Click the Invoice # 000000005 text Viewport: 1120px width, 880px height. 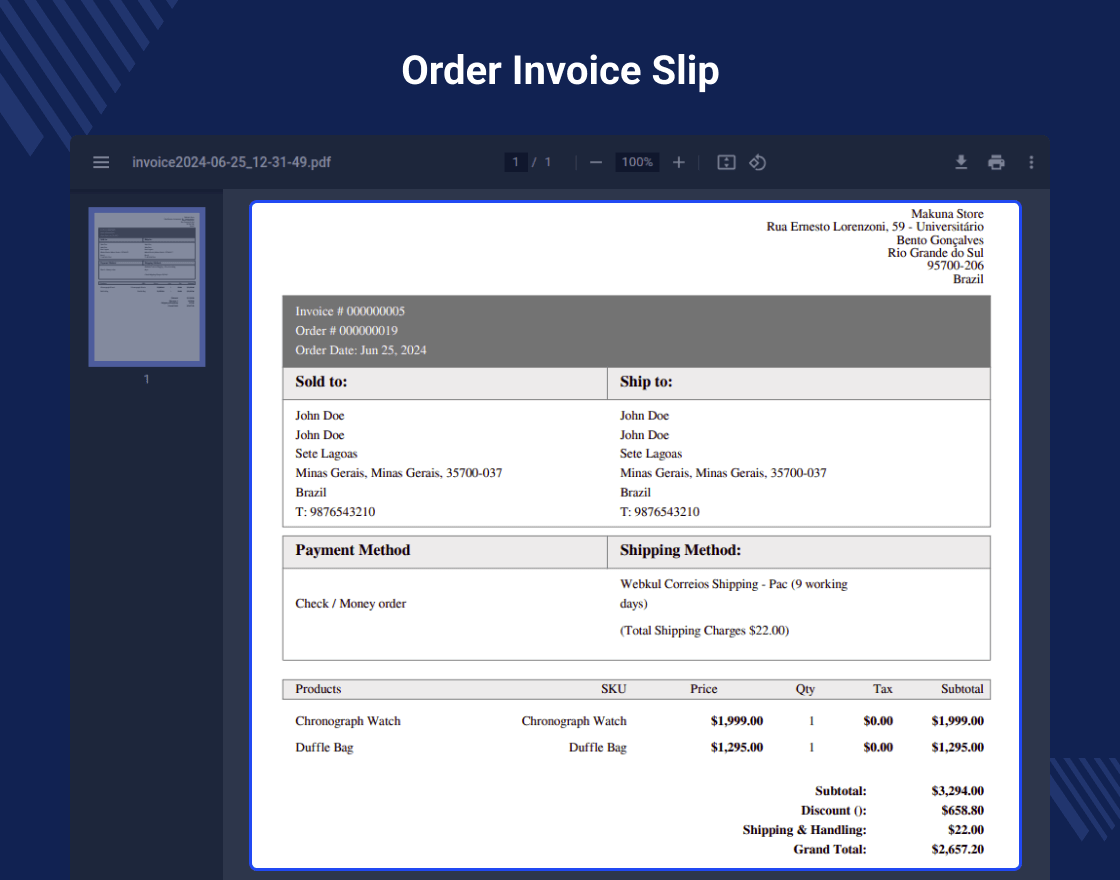point(350,311)
